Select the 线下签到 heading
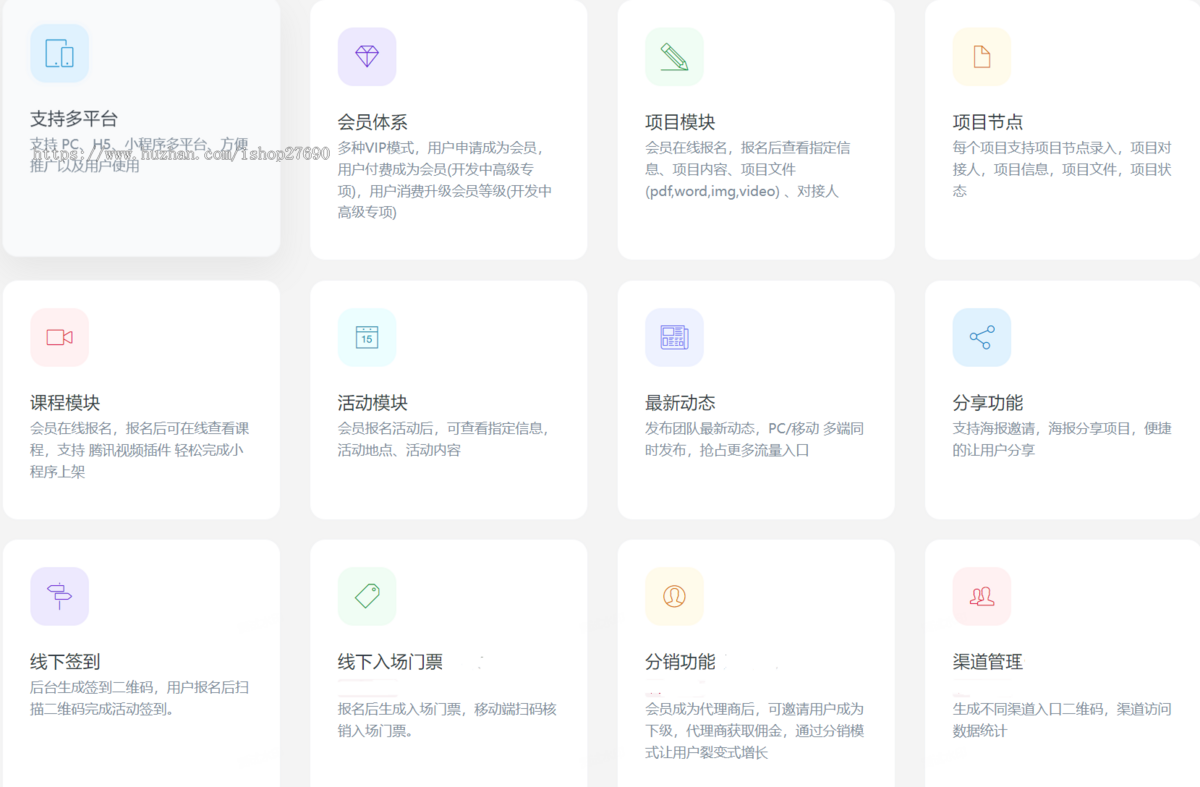Screen dimensions: 1200x787 [x=65, y=662]
